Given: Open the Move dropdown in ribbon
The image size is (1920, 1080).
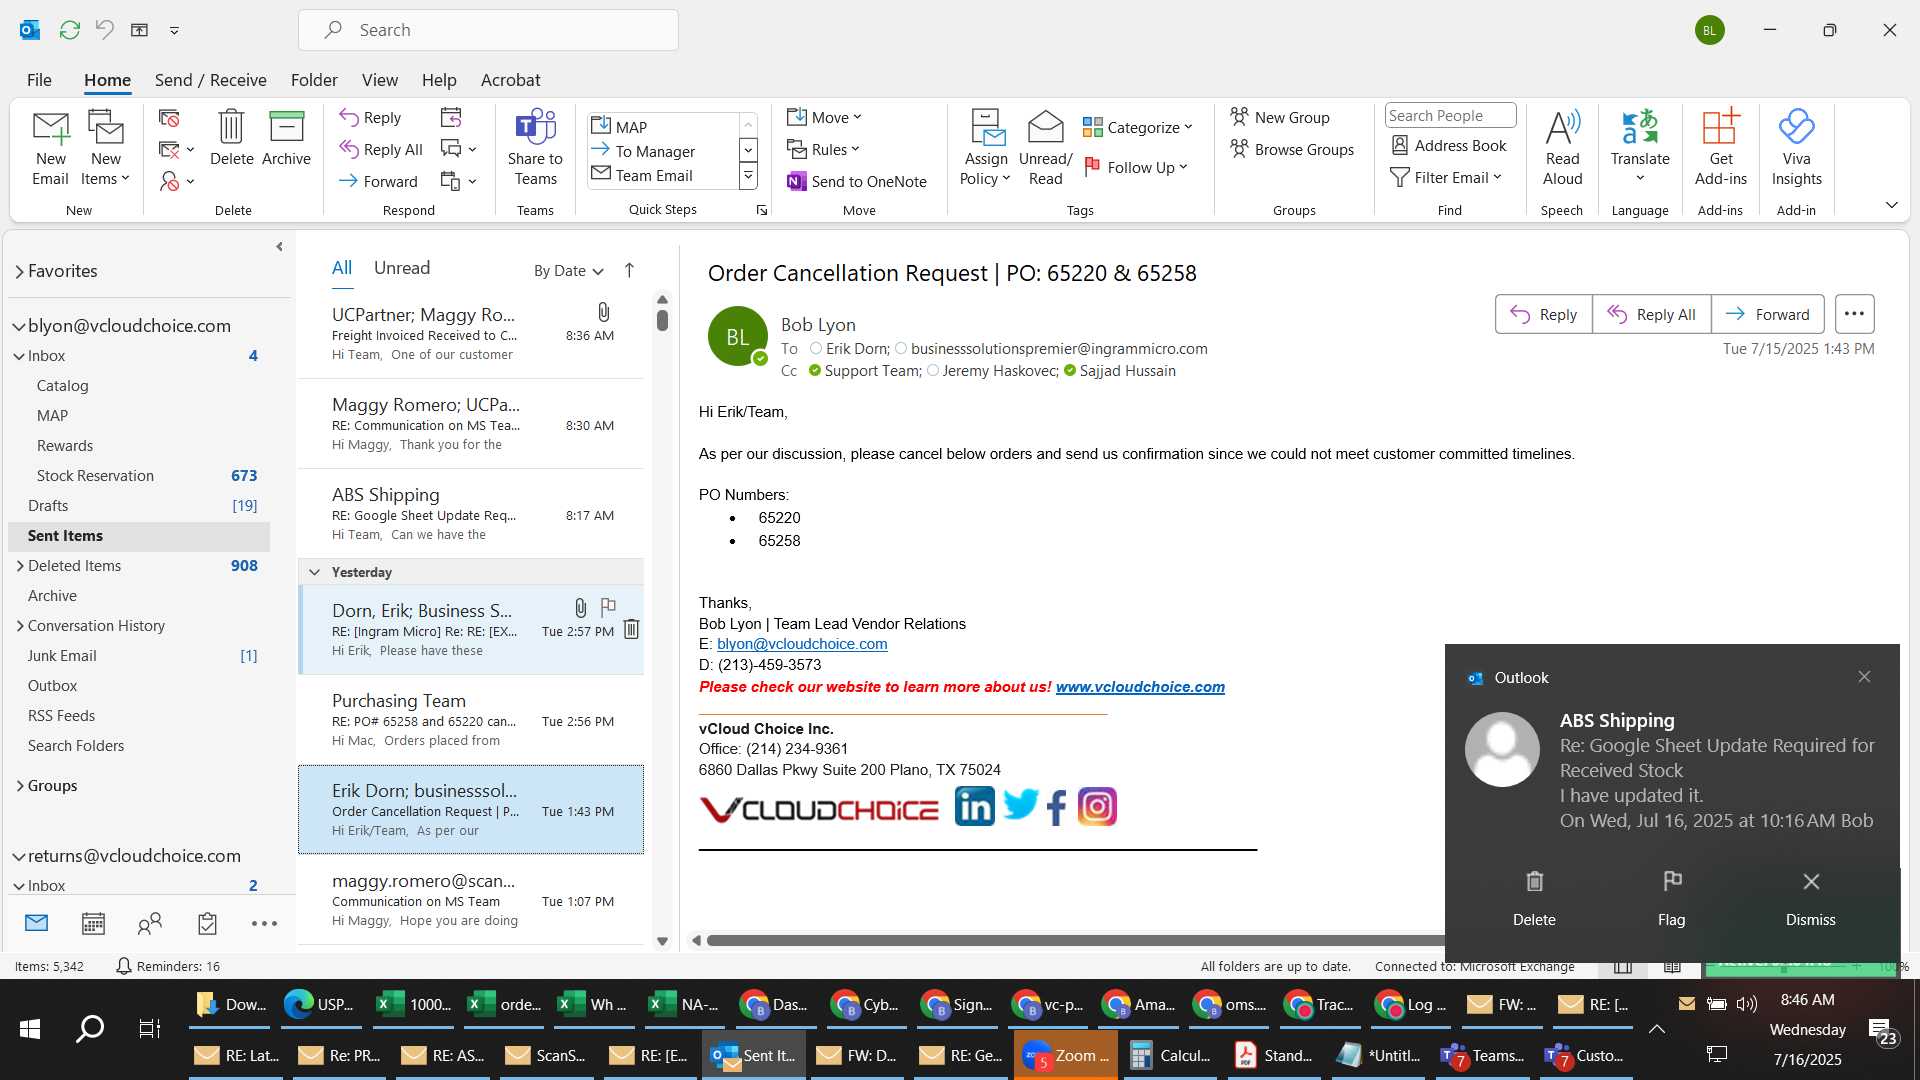Looking at the screenshot, I should pos(824,117).
